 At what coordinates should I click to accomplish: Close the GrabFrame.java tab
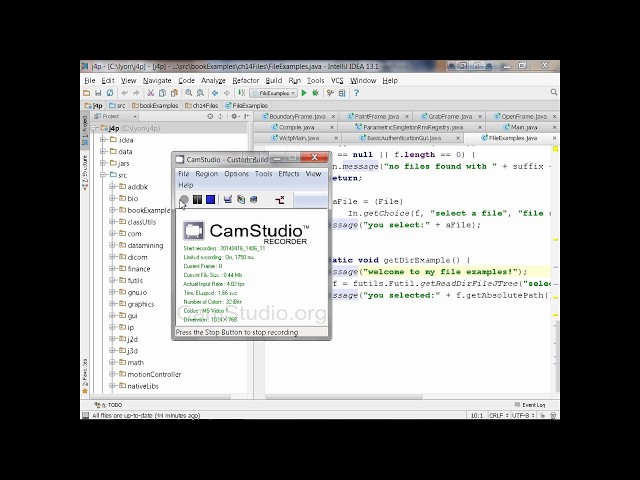point(480,116)
